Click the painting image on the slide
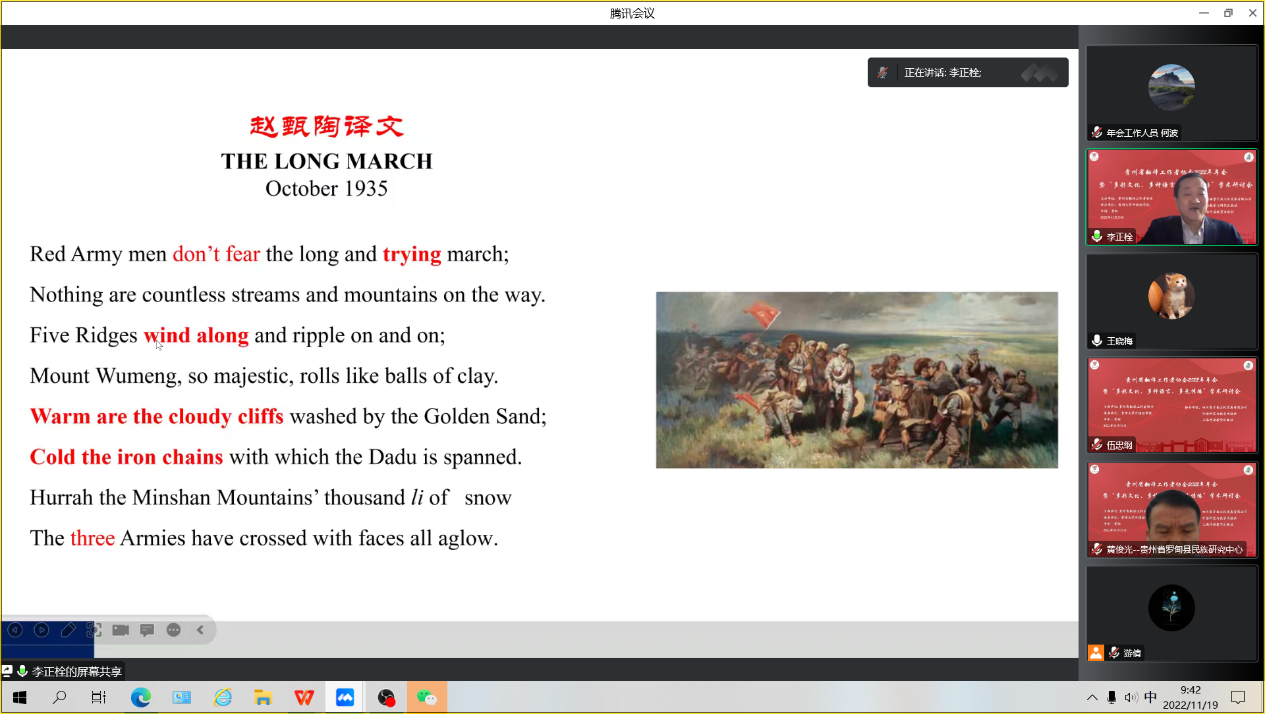Screen dimensions: 1265x714 (857, 380)
